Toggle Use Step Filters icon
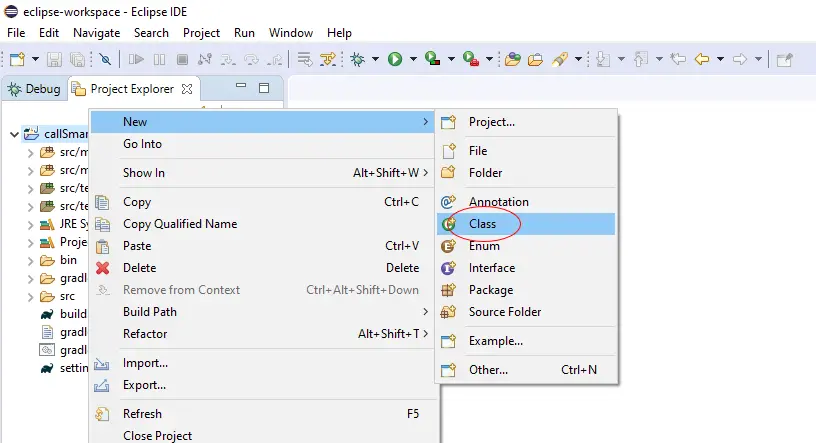 point(328,59)
